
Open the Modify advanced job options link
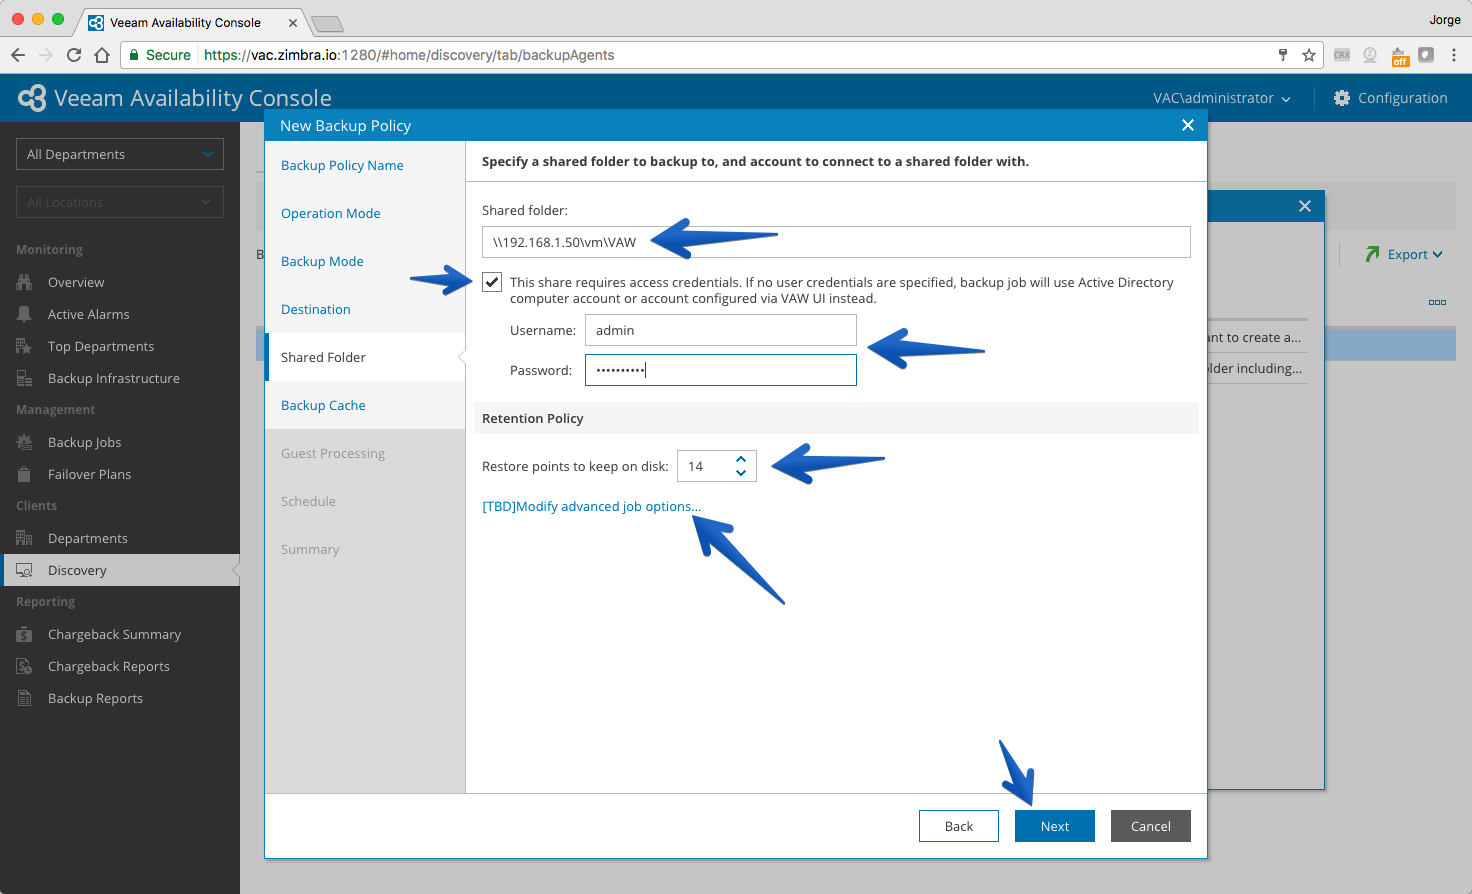click(x=592, y=506)
